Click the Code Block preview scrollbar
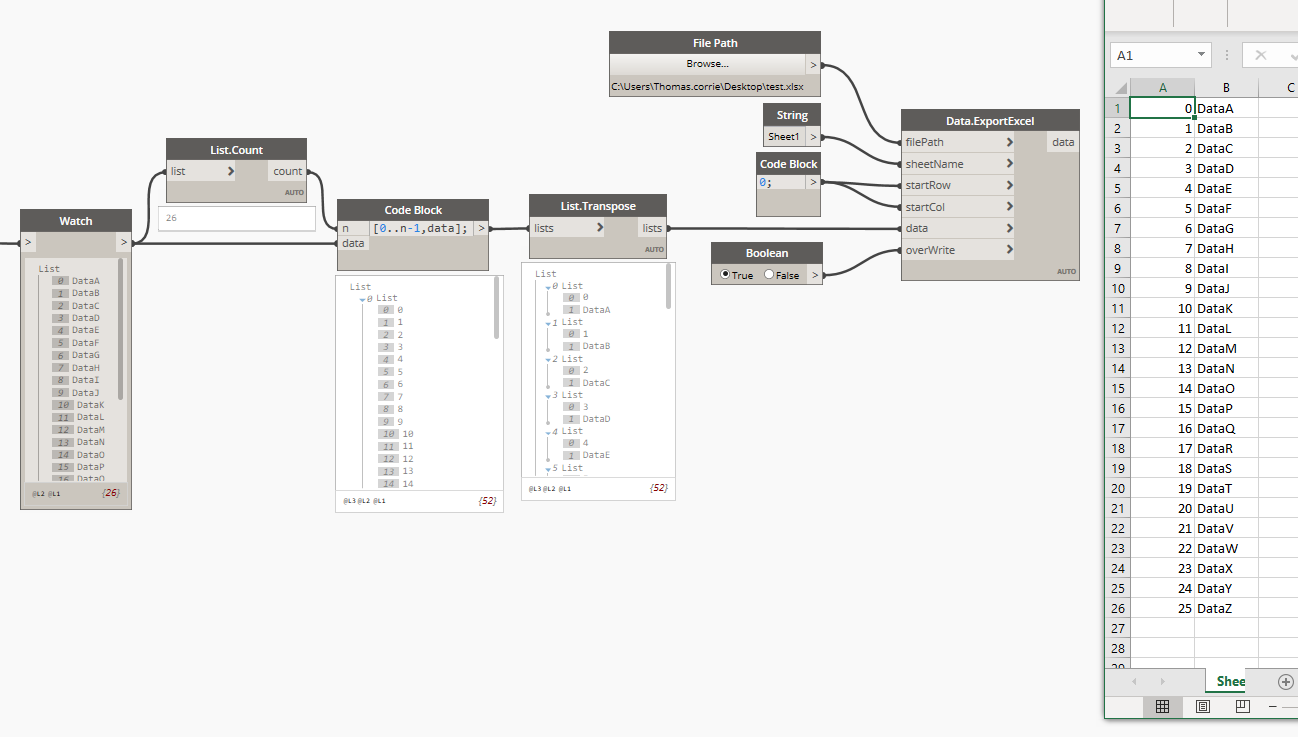The height and width of the screenshot is (737, 1298). point(497,309)
